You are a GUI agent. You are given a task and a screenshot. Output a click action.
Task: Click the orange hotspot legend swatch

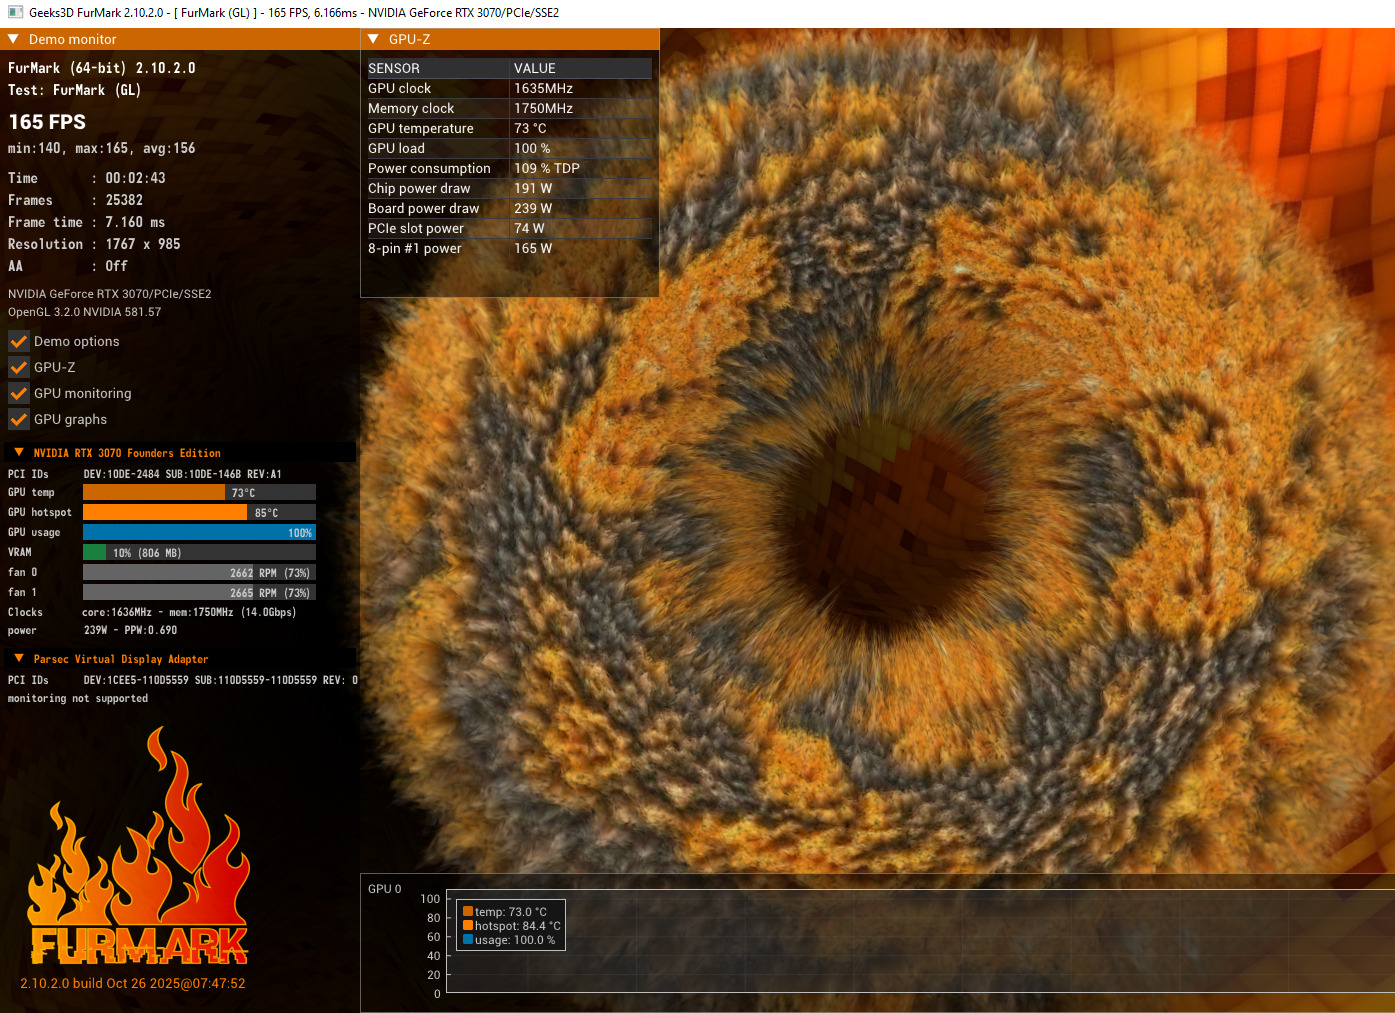click(468, 925)
